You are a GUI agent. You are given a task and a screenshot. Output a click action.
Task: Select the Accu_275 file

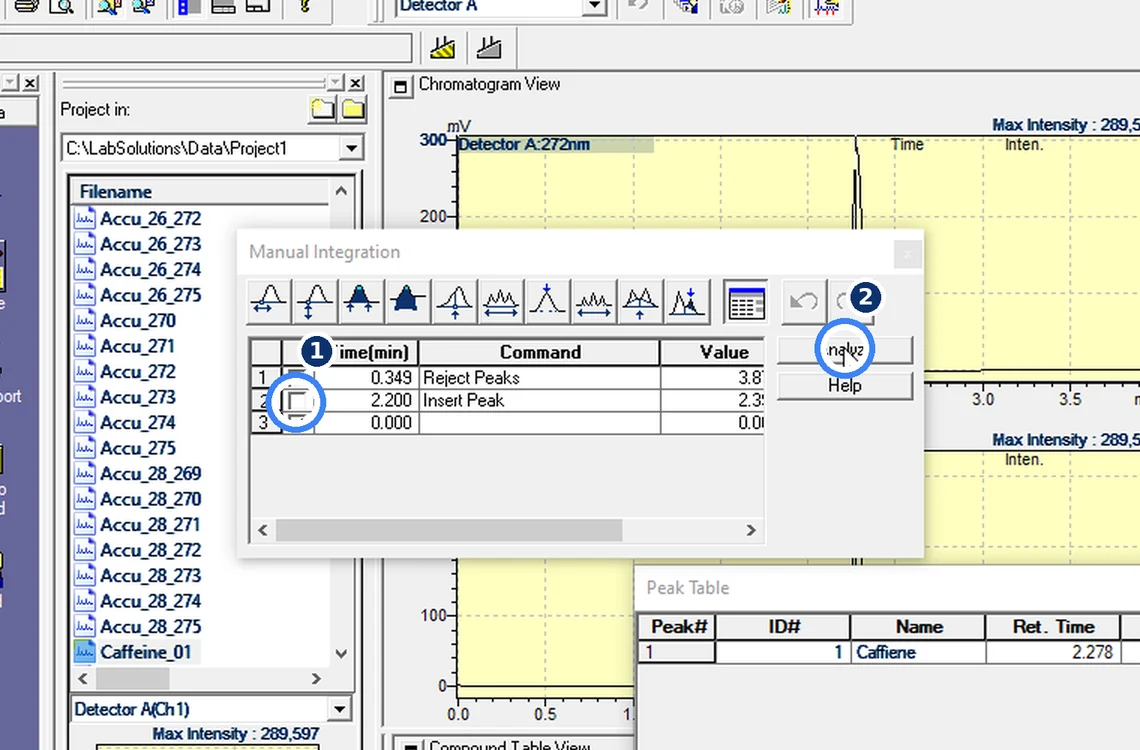pyautogui.click(x=138, y=448)
